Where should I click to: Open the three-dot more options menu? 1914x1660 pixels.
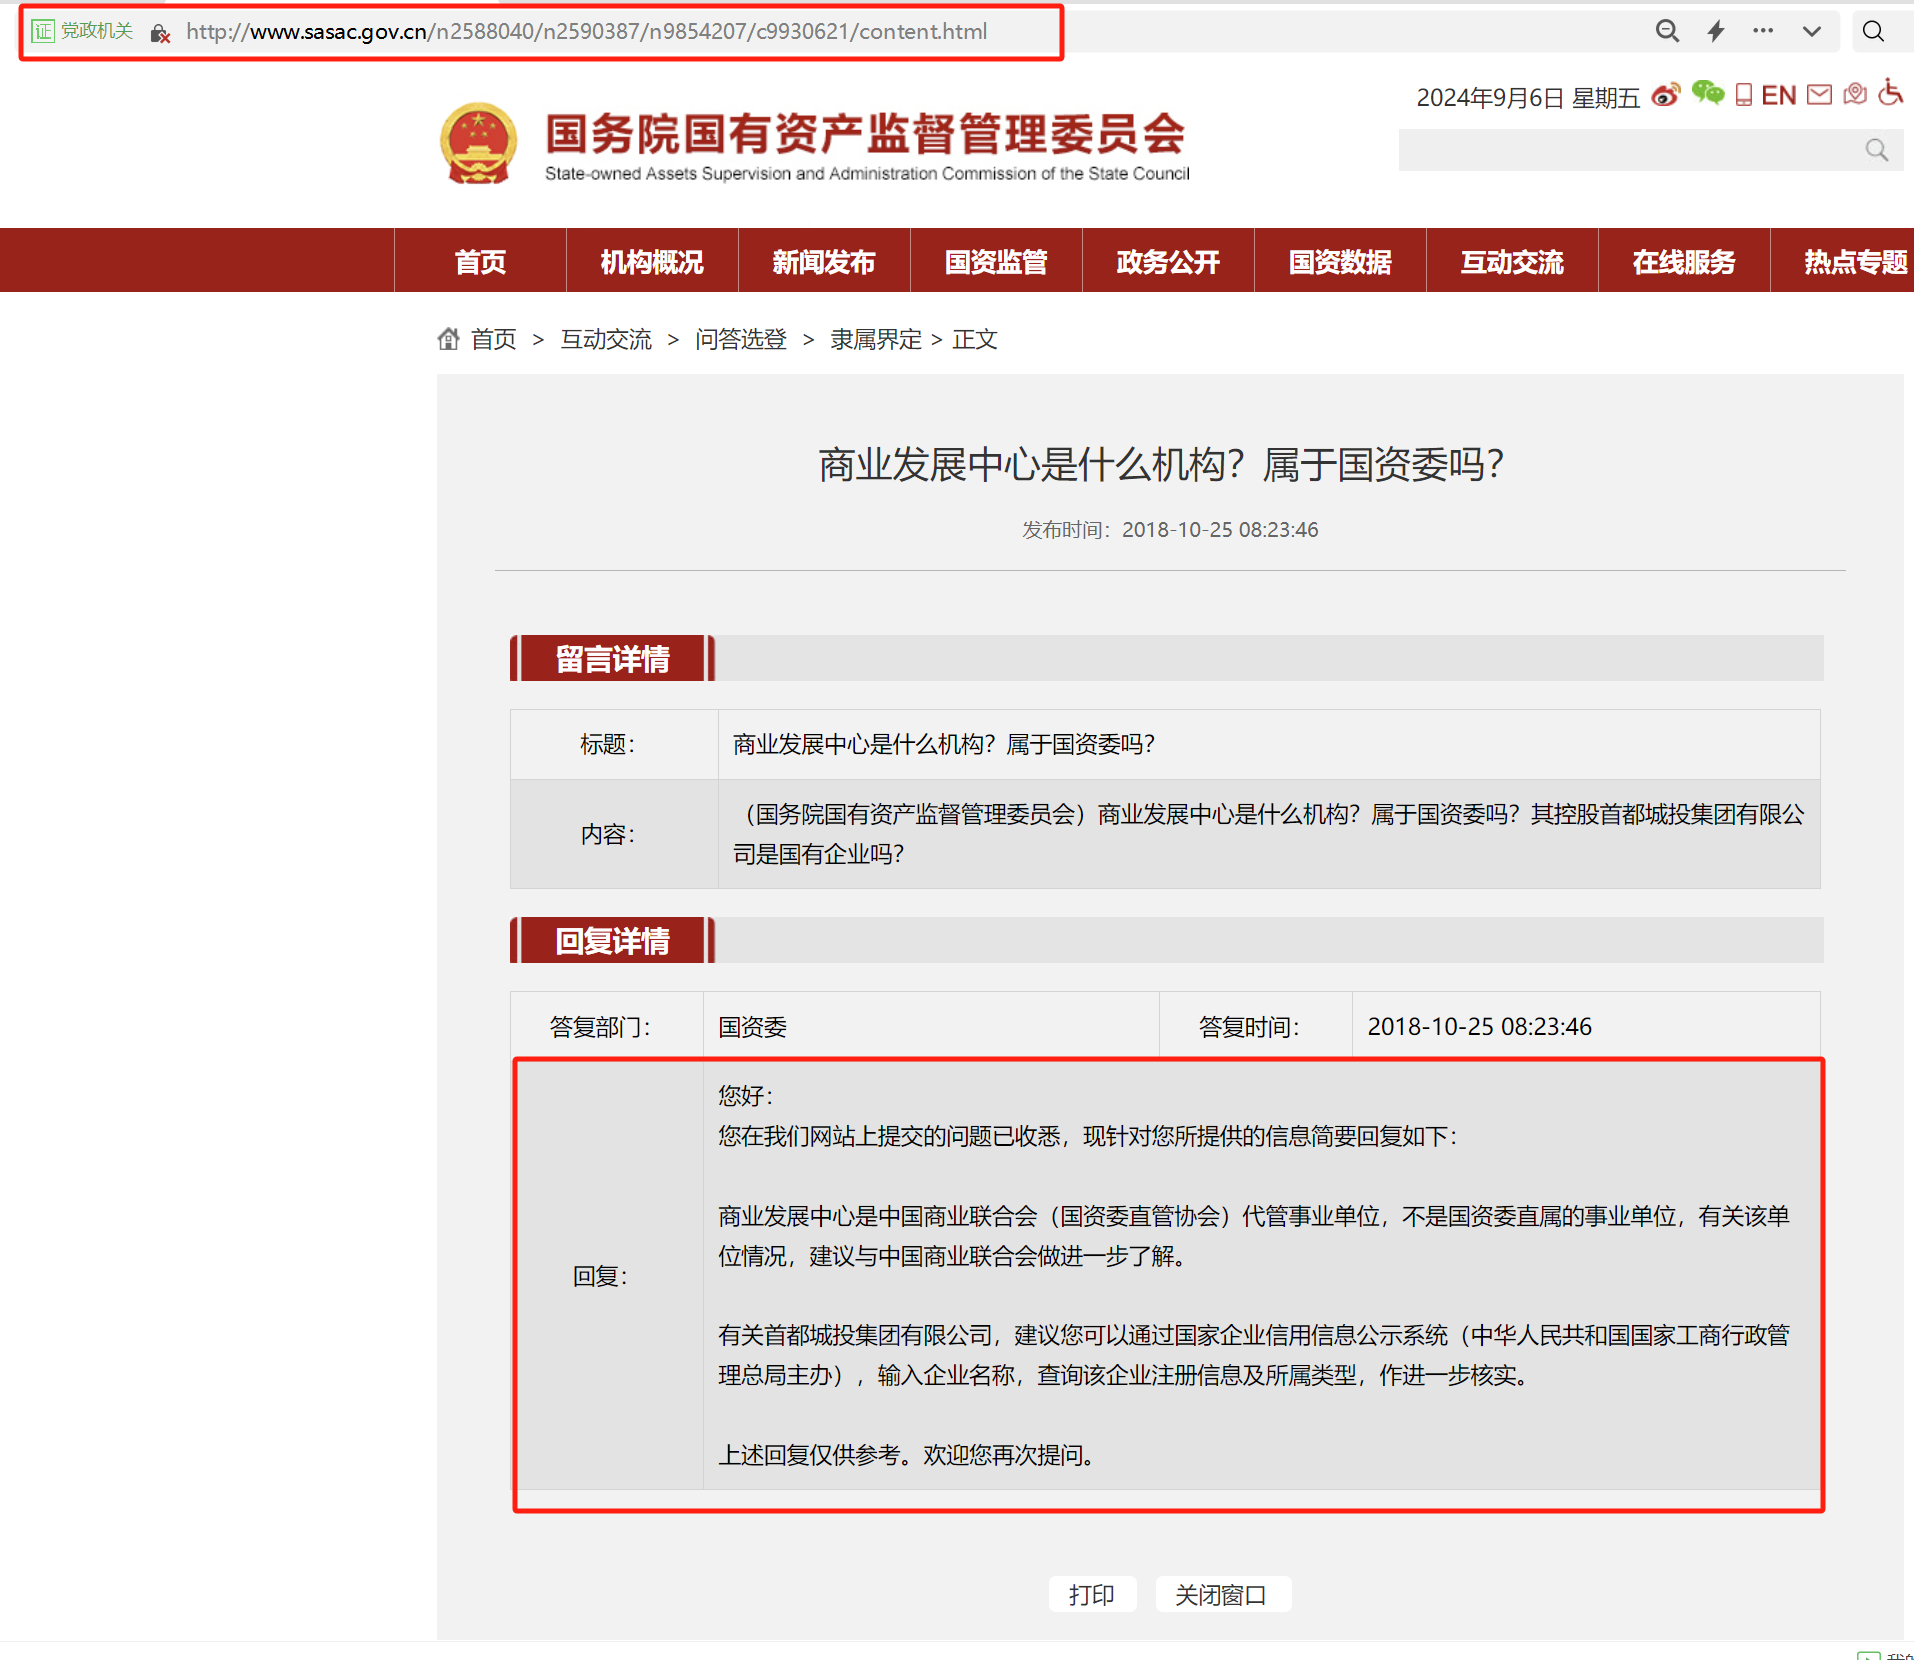pos(1763,31)
